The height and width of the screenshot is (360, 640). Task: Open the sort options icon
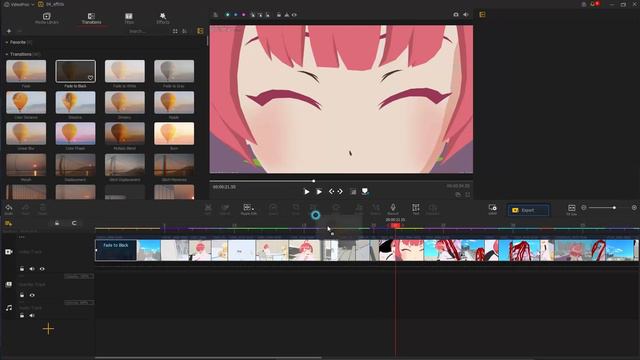(x=185, y=31)
